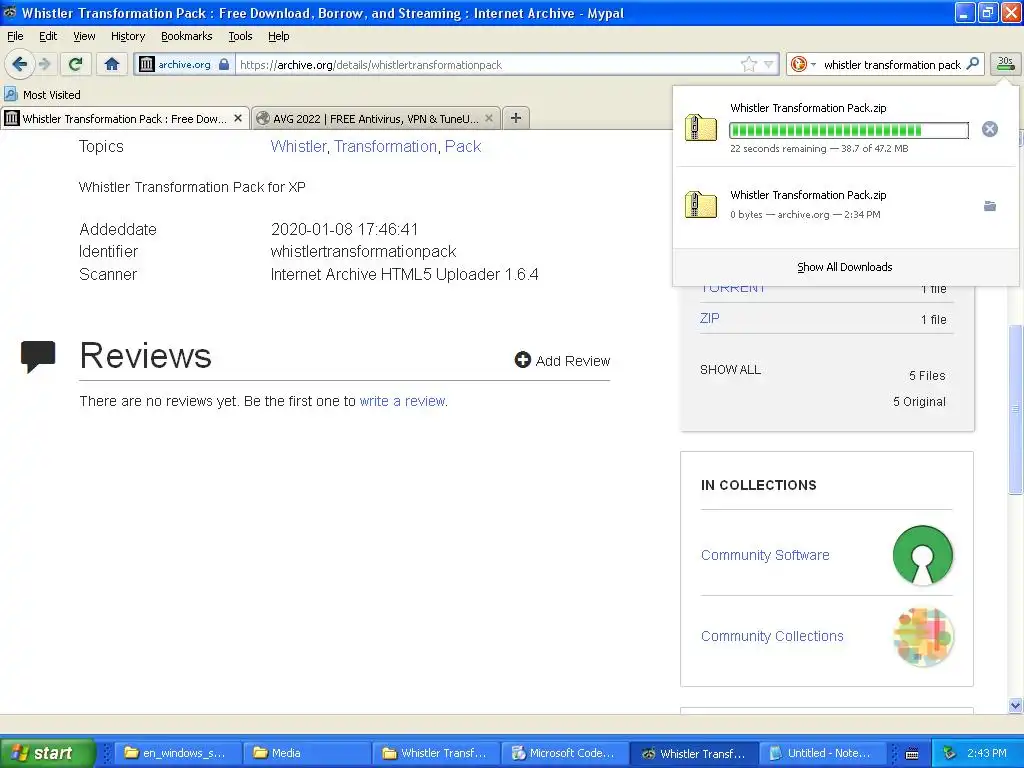Viewport: 1024px width, 768px height.
Task: Click the search box with whistler text
Action: [x=891, y=64]
